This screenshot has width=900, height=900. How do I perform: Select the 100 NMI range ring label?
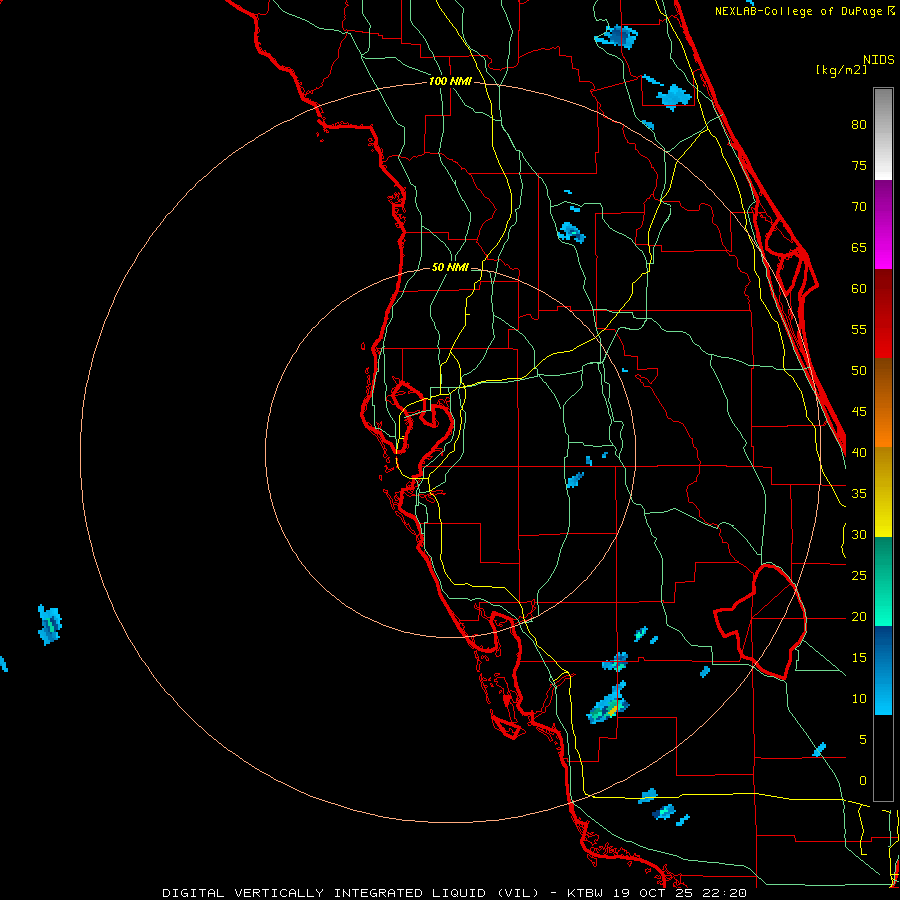pos(450,82)
